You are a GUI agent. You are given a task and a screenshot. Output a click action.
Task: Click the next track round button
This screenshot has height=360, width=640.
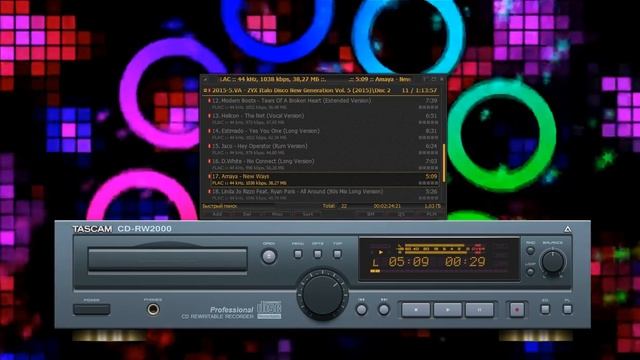(384, 310)
